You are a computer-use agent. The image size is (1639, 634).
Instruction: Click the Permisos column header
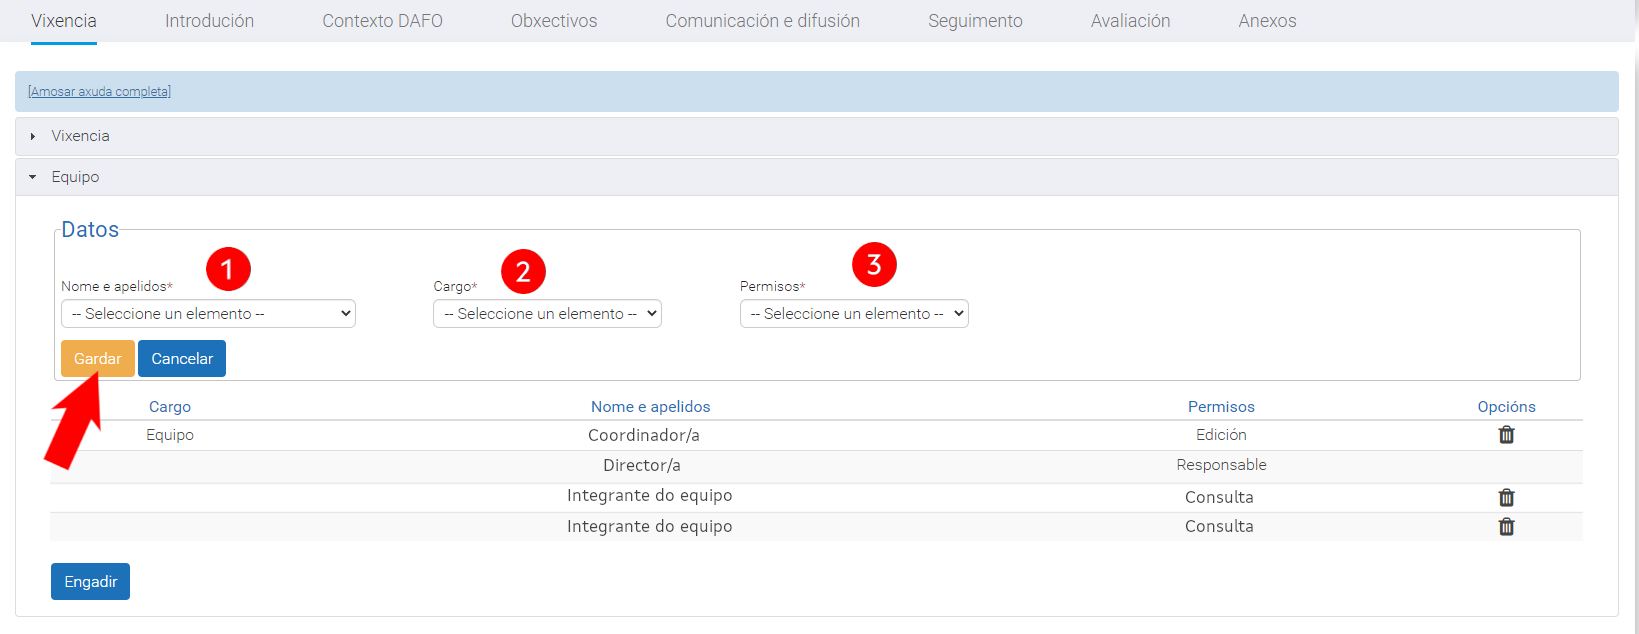[1221, 407]
